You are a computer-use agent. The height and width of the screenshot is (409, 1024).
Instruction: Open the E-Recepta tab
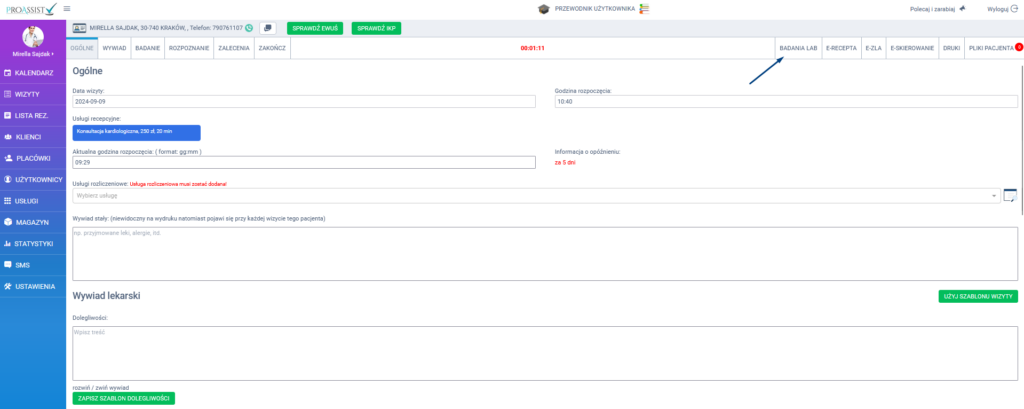(x=841, y=47)
